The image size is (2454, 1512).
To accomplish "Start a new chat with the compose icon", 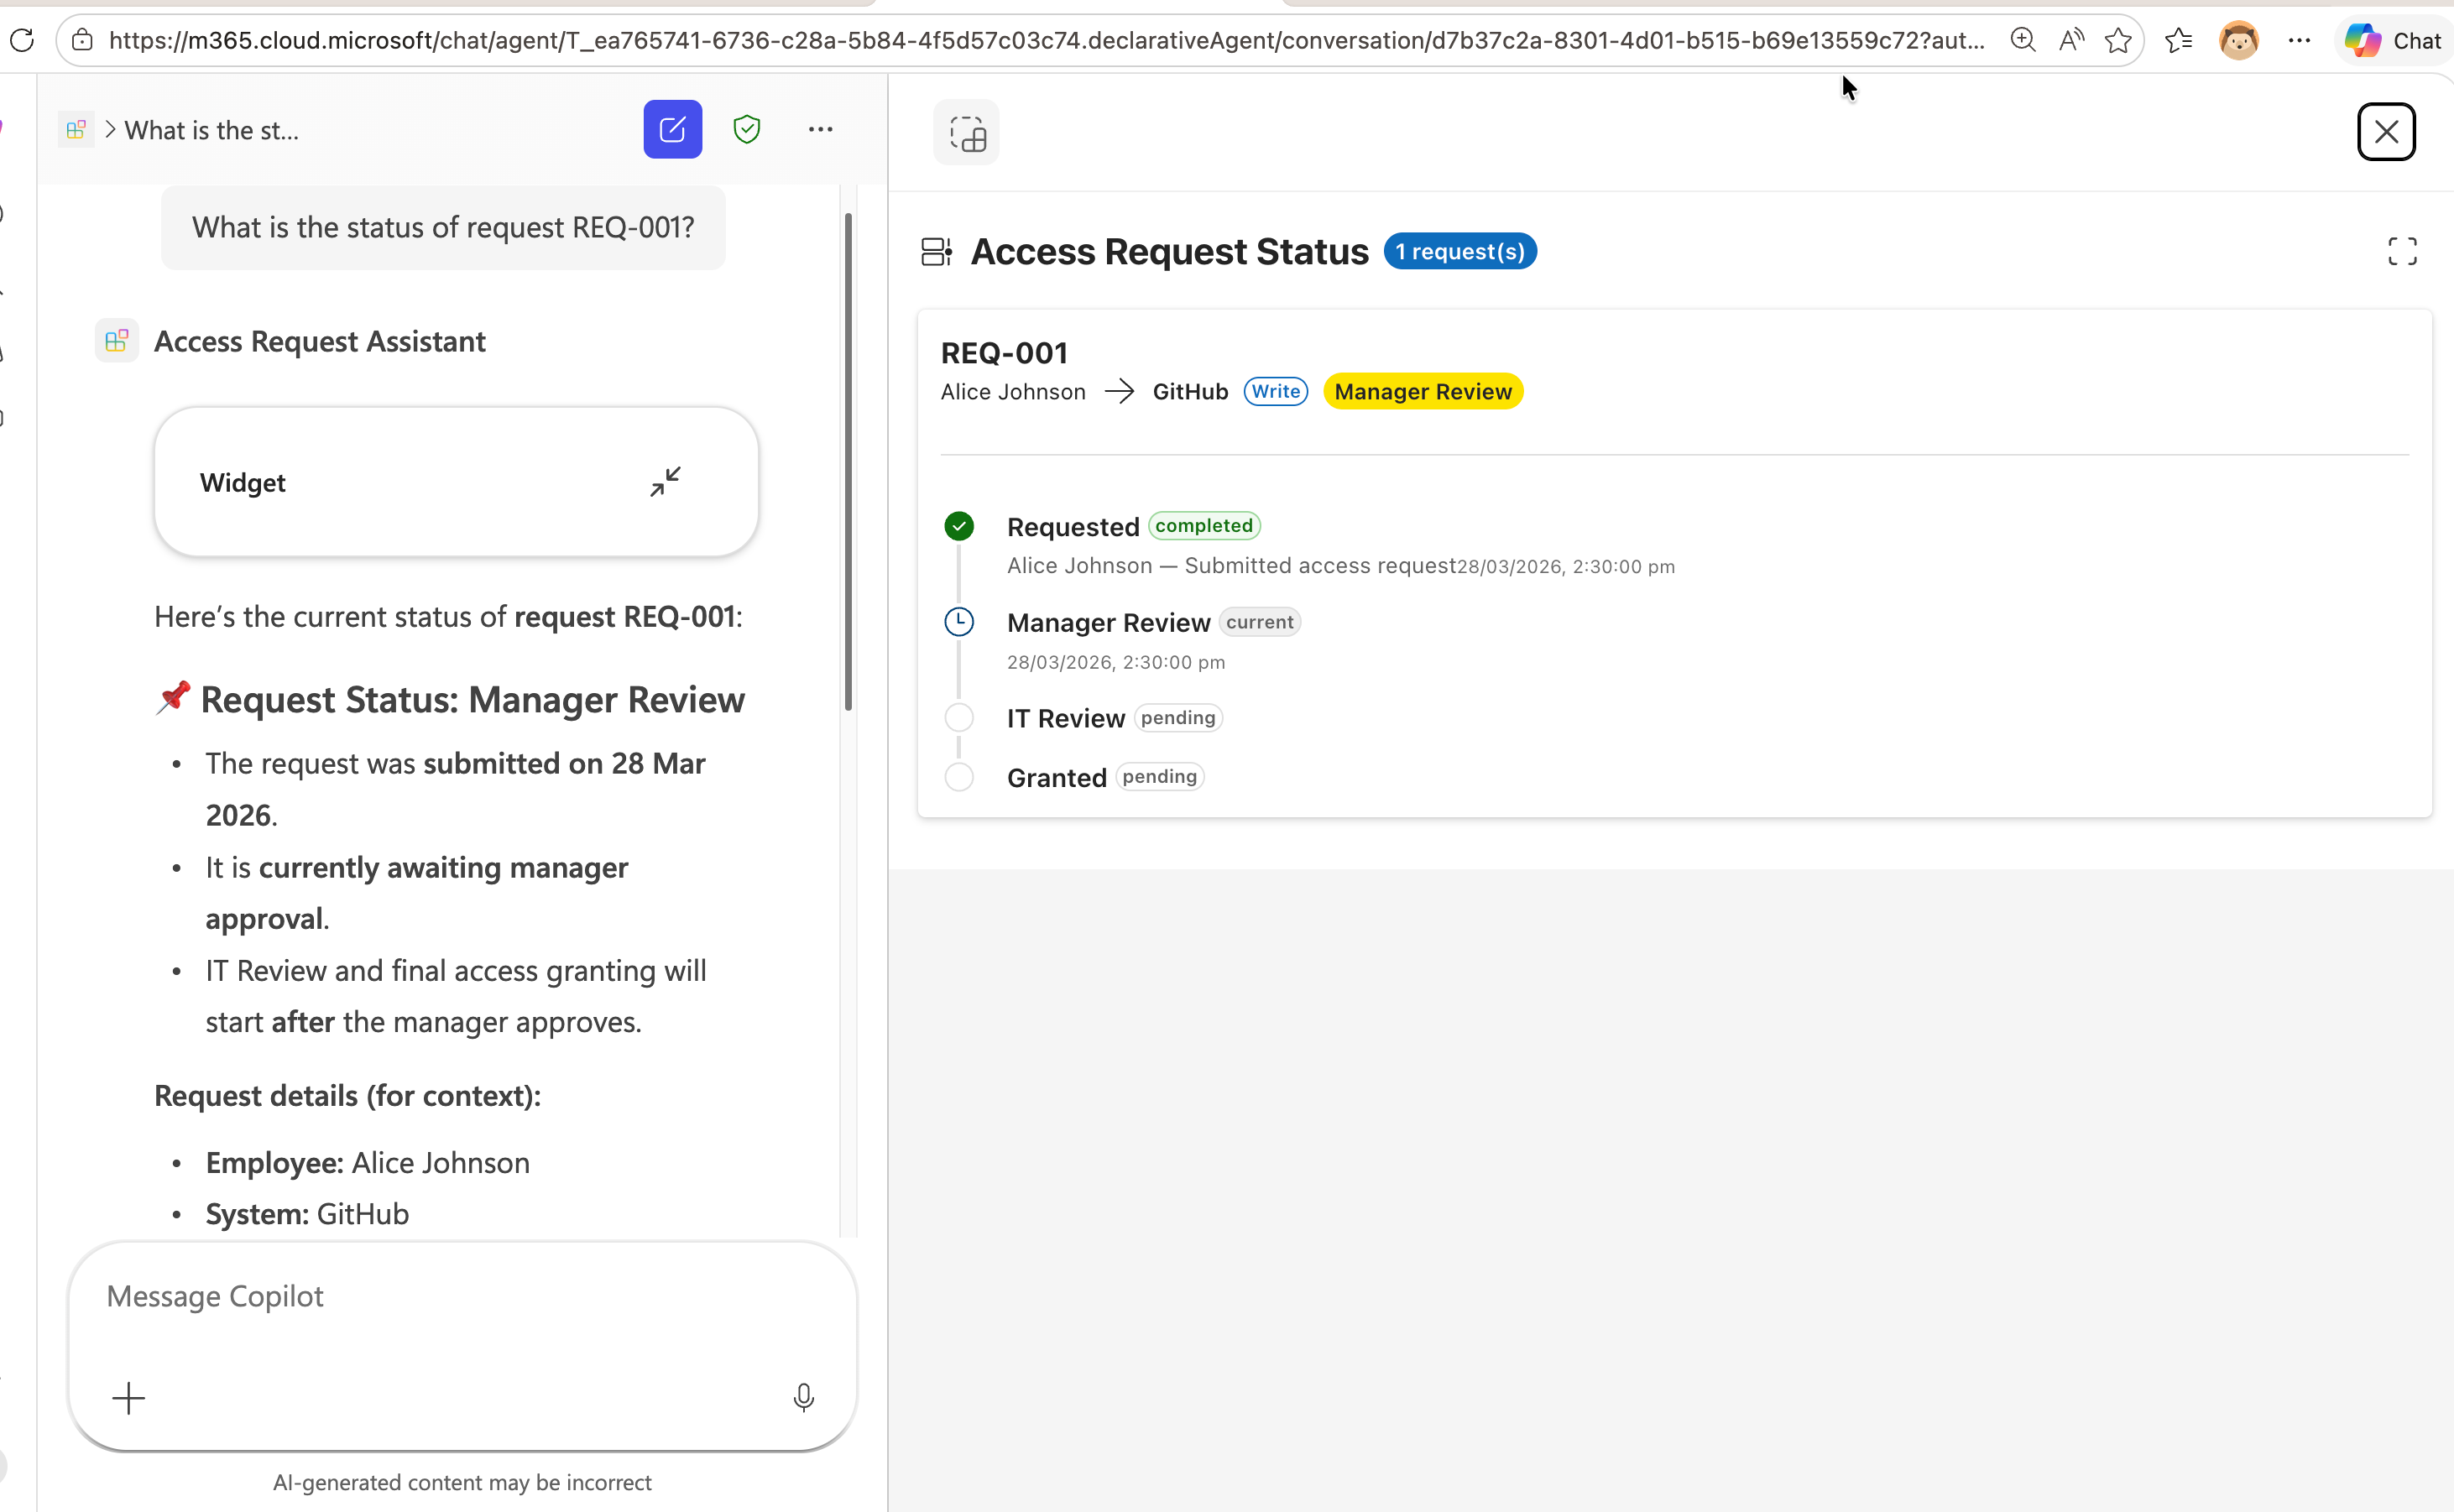I will 672,128.
